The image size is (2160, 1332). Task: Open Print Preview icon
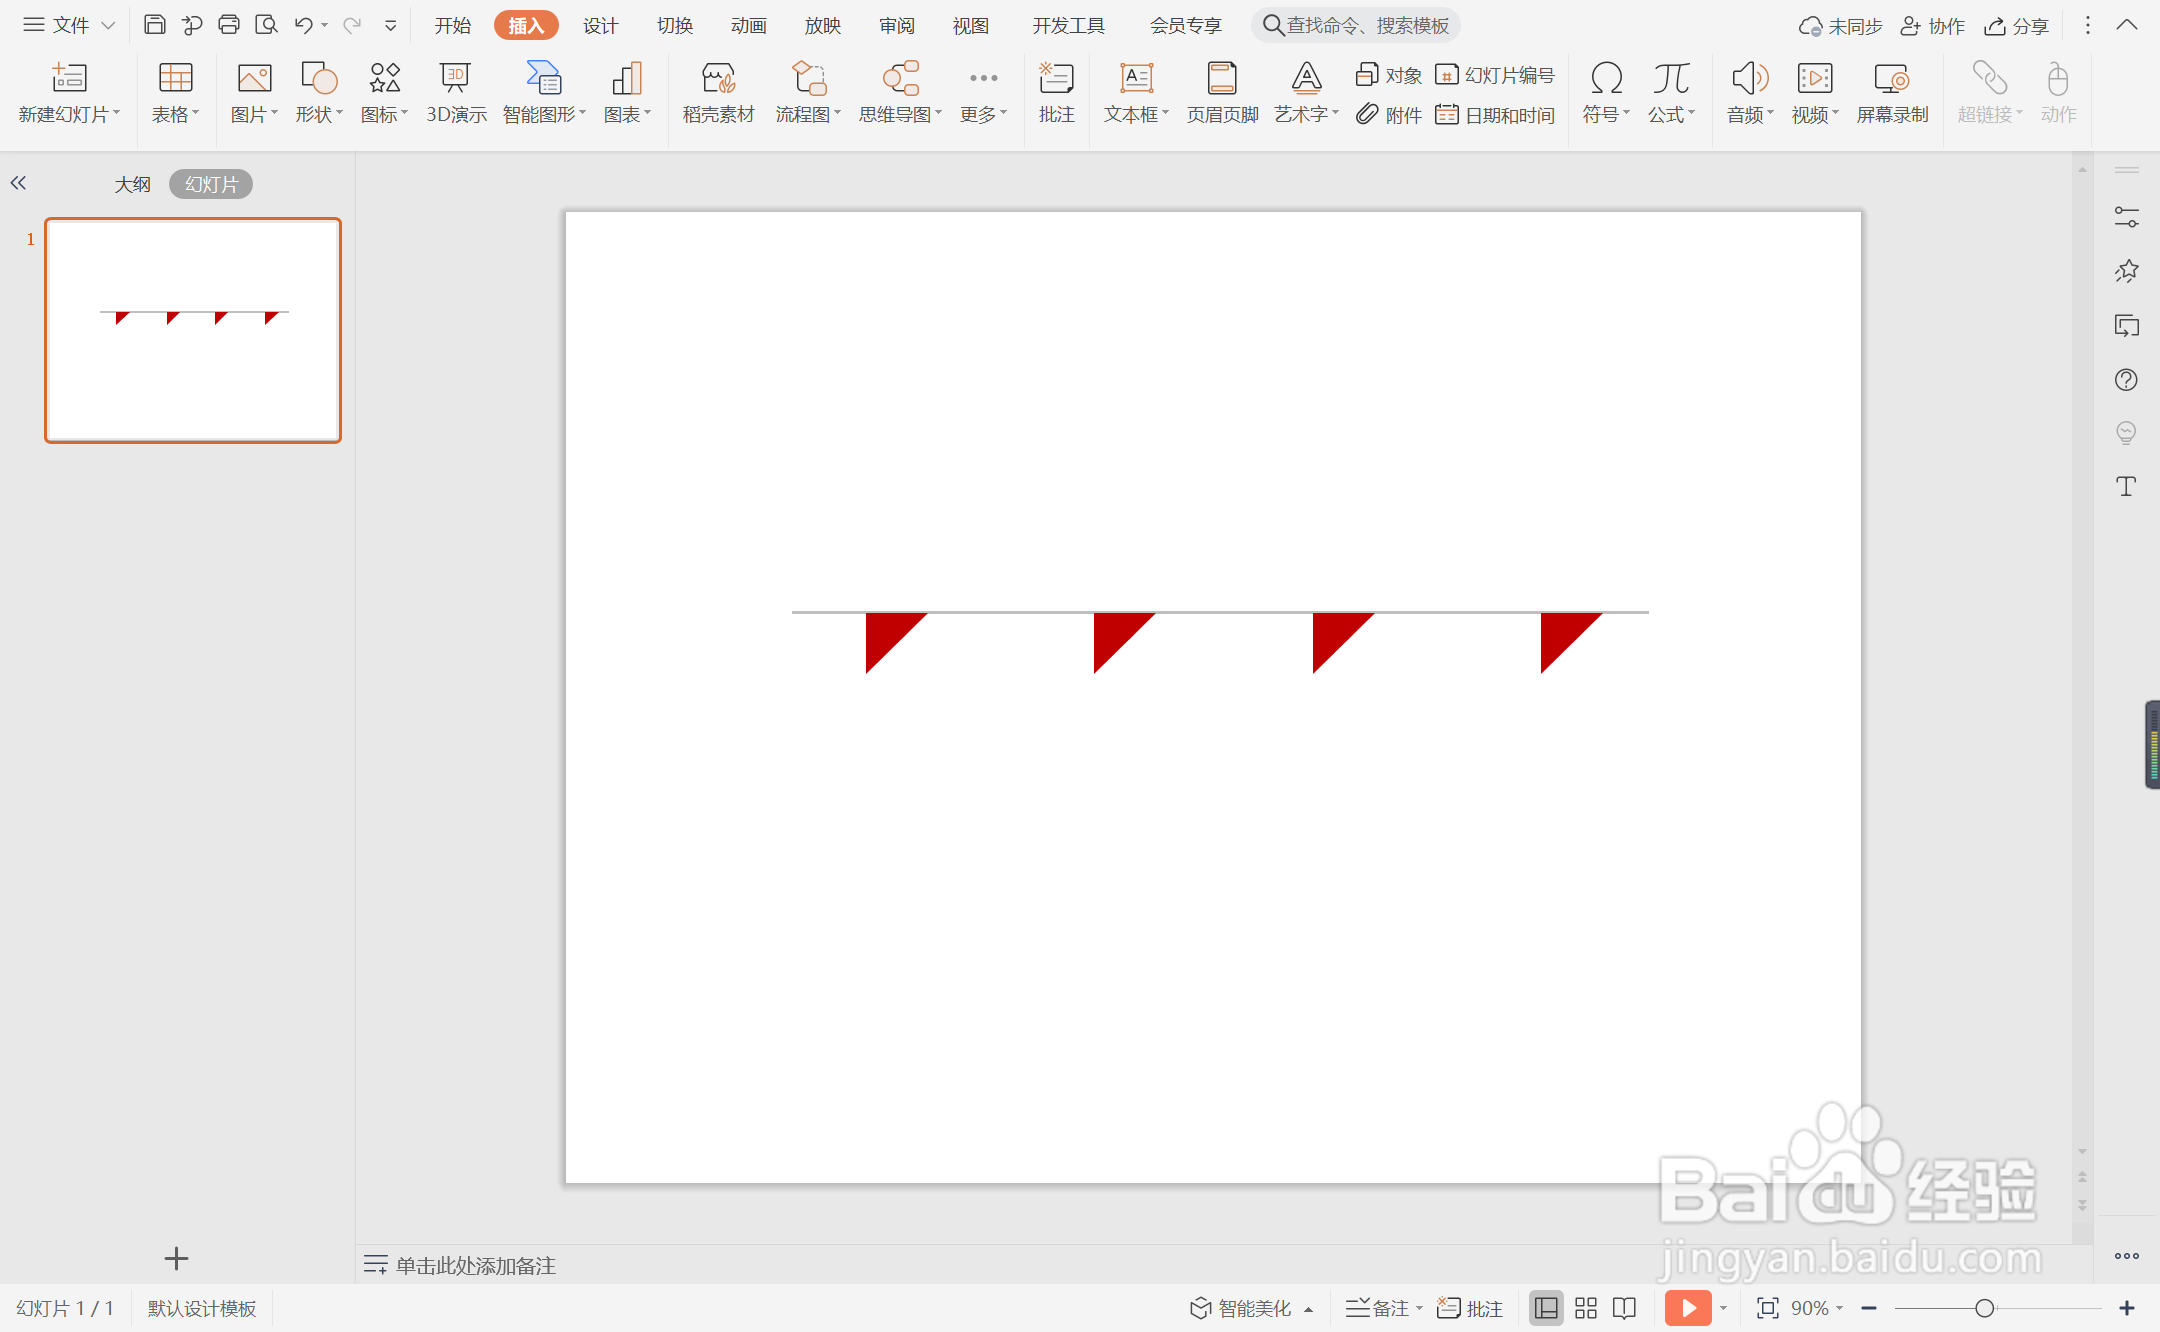pyautogui.click(x=266, y=25)
